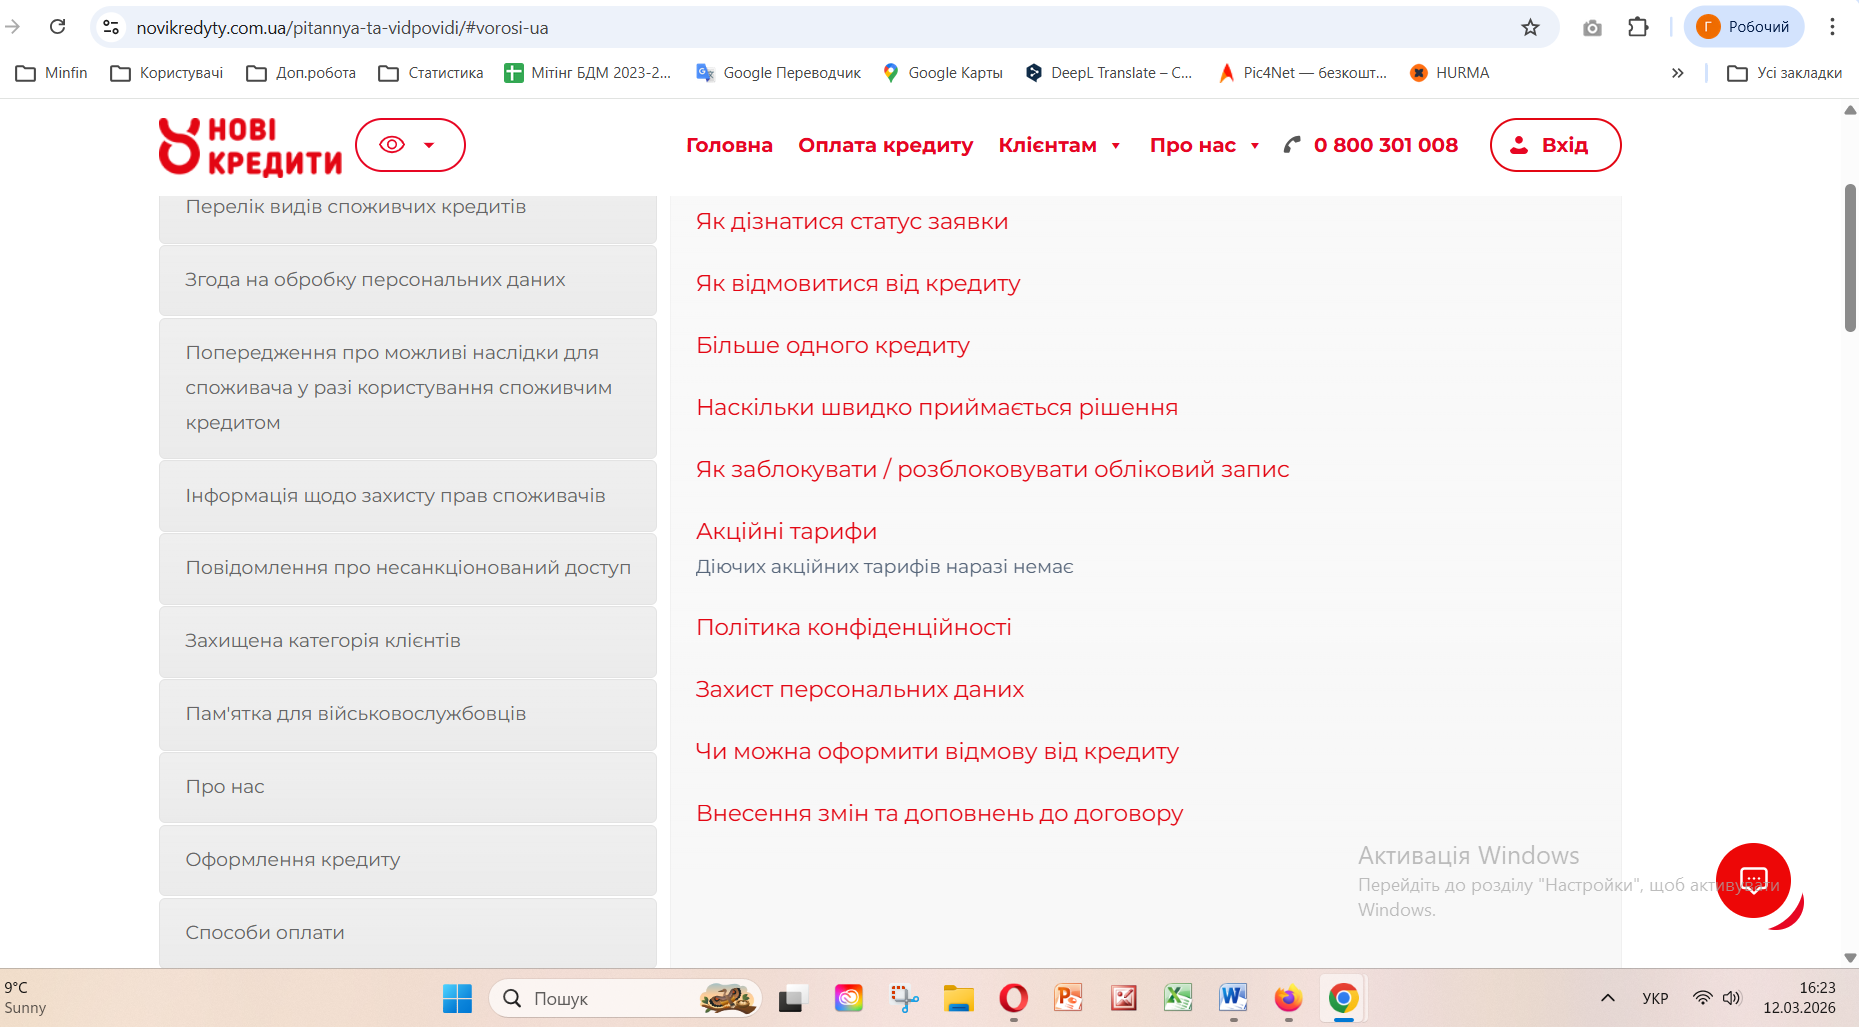1859x1027 pixels.
Task: Select the Про нас sidebar tab
Action: point(408,787)
